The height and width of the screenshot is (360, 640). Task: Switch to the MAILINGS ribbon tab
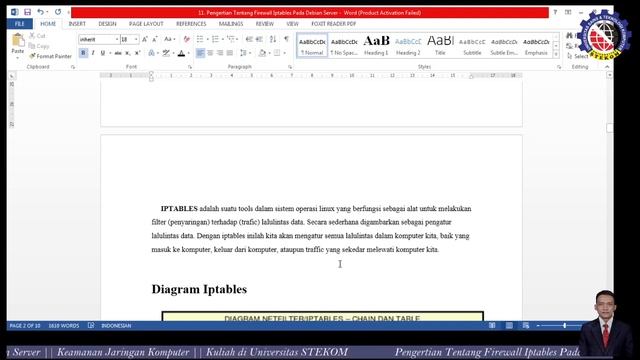click(231, 24)
